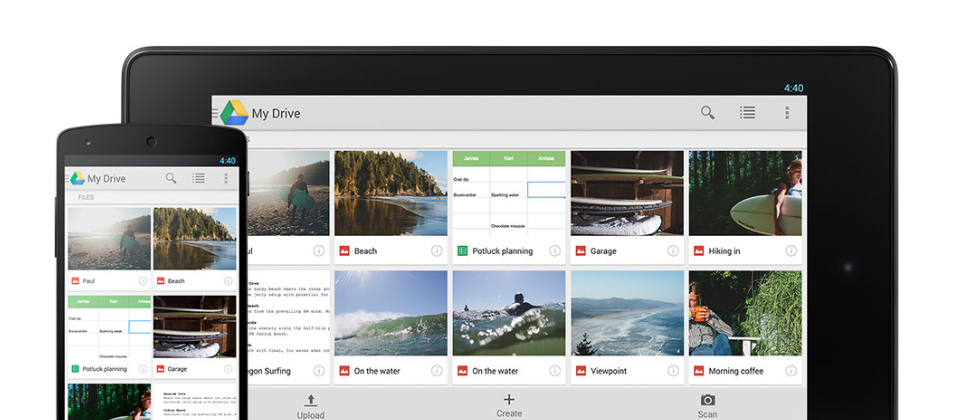Open the three-dot overflow menu on the phone
The width and height of the screenshot is (960, 420).
tap(226, 178)
